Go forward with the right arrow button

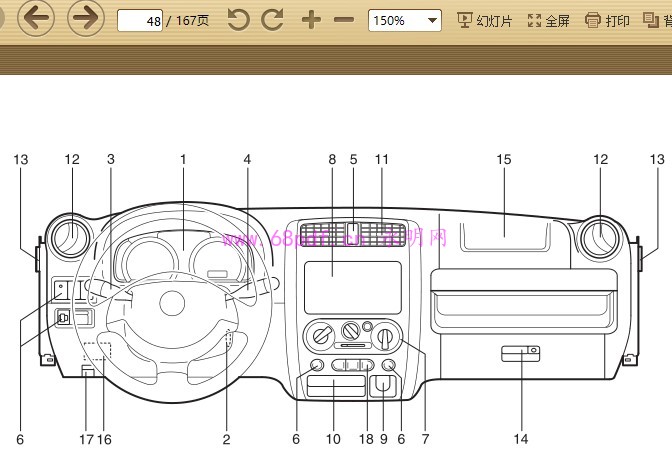point(87,18)
